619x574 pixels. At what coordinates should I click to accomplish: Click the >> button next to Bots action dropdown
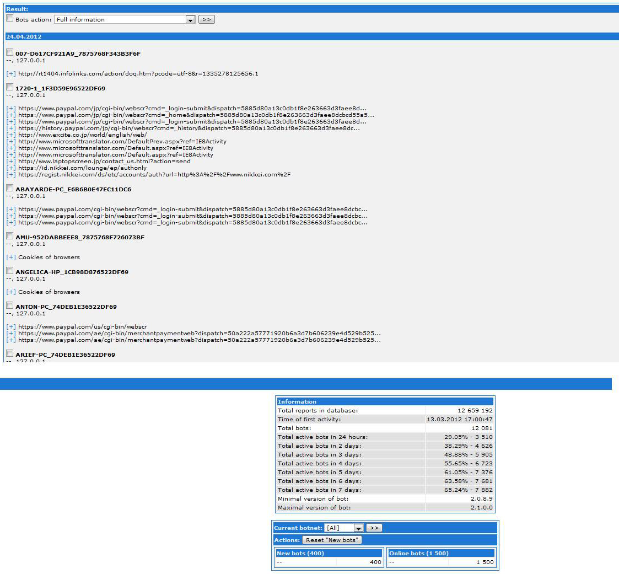point(206,19)
